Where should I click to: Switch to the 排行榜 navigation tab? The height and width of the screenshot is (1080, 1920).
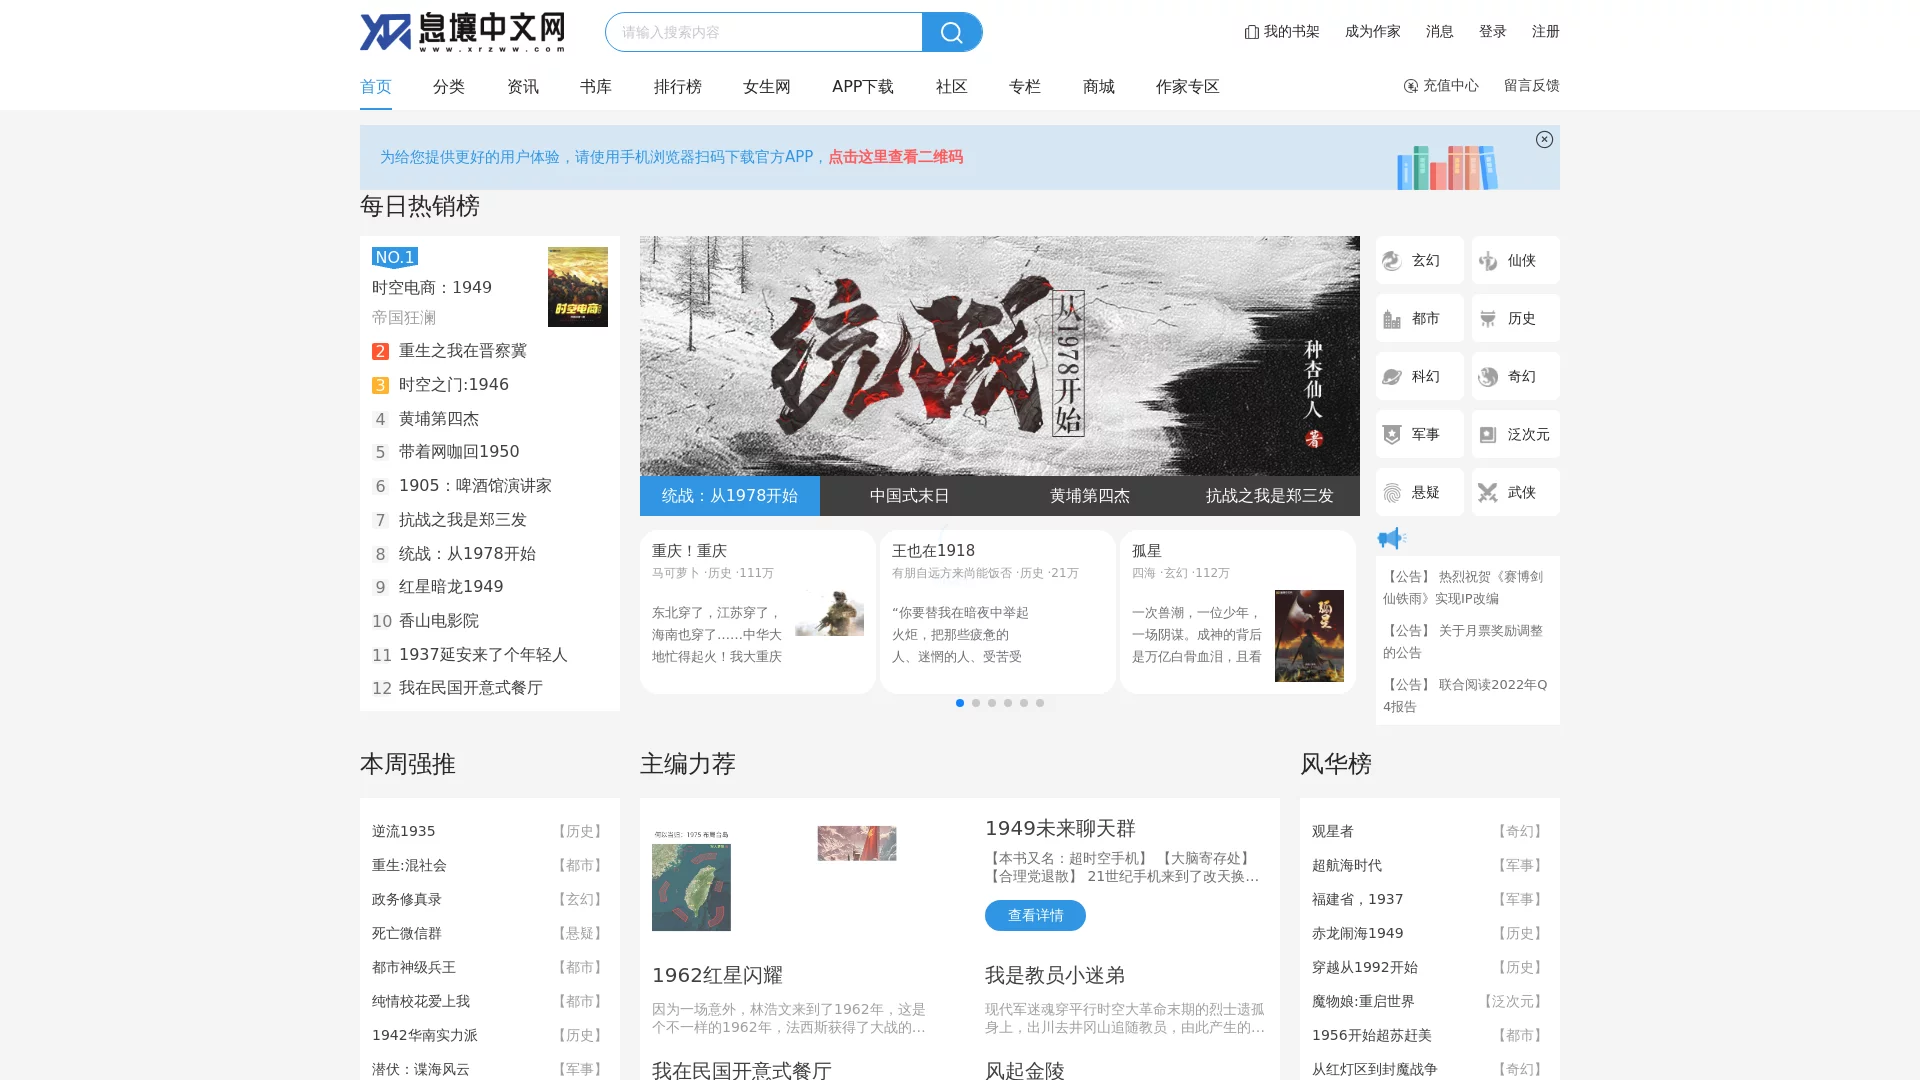pyautogui.click(x=679, y=87)
